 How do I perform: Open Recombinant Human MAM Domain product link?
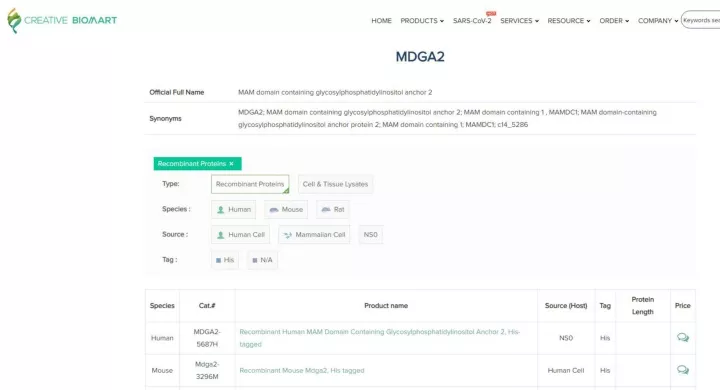pos(379,338)
